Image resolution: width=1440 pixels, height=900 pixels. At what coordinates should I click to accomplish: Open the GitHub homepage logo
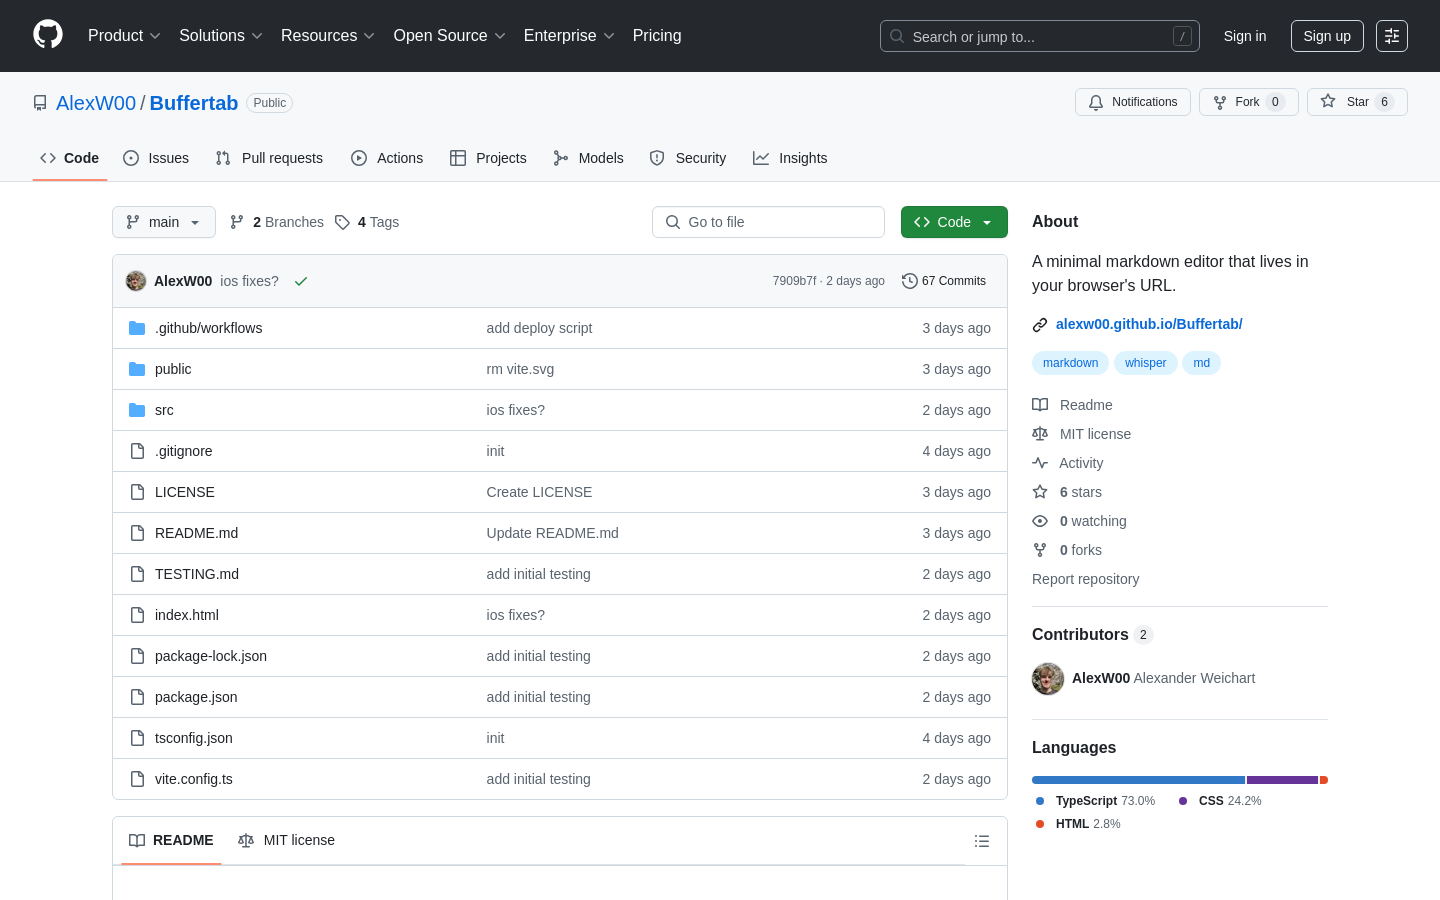pyautogui.click(x=48, y=35)
